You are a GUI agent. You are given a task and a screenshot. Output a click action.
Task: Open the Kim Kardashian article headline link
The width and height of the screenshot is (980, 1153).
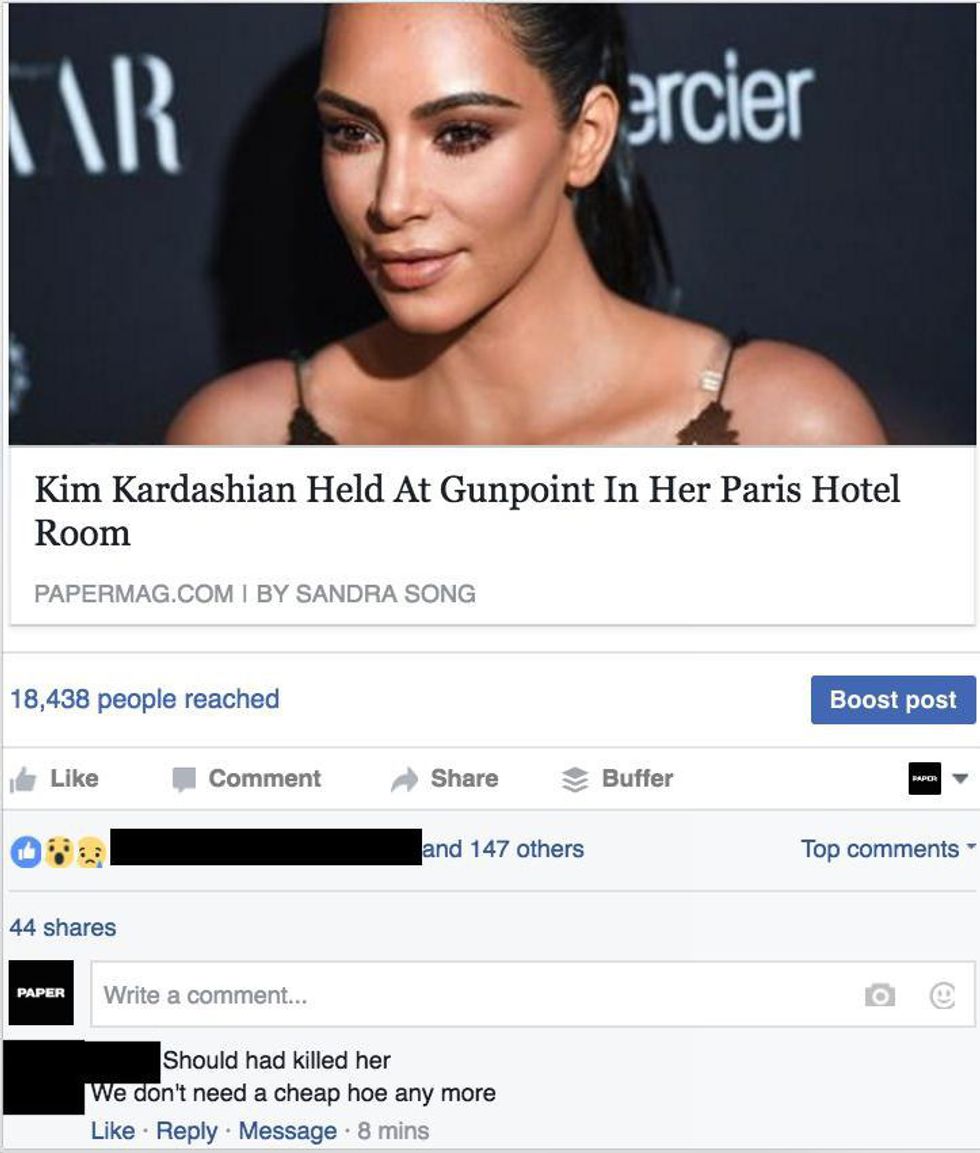point(467,510)
